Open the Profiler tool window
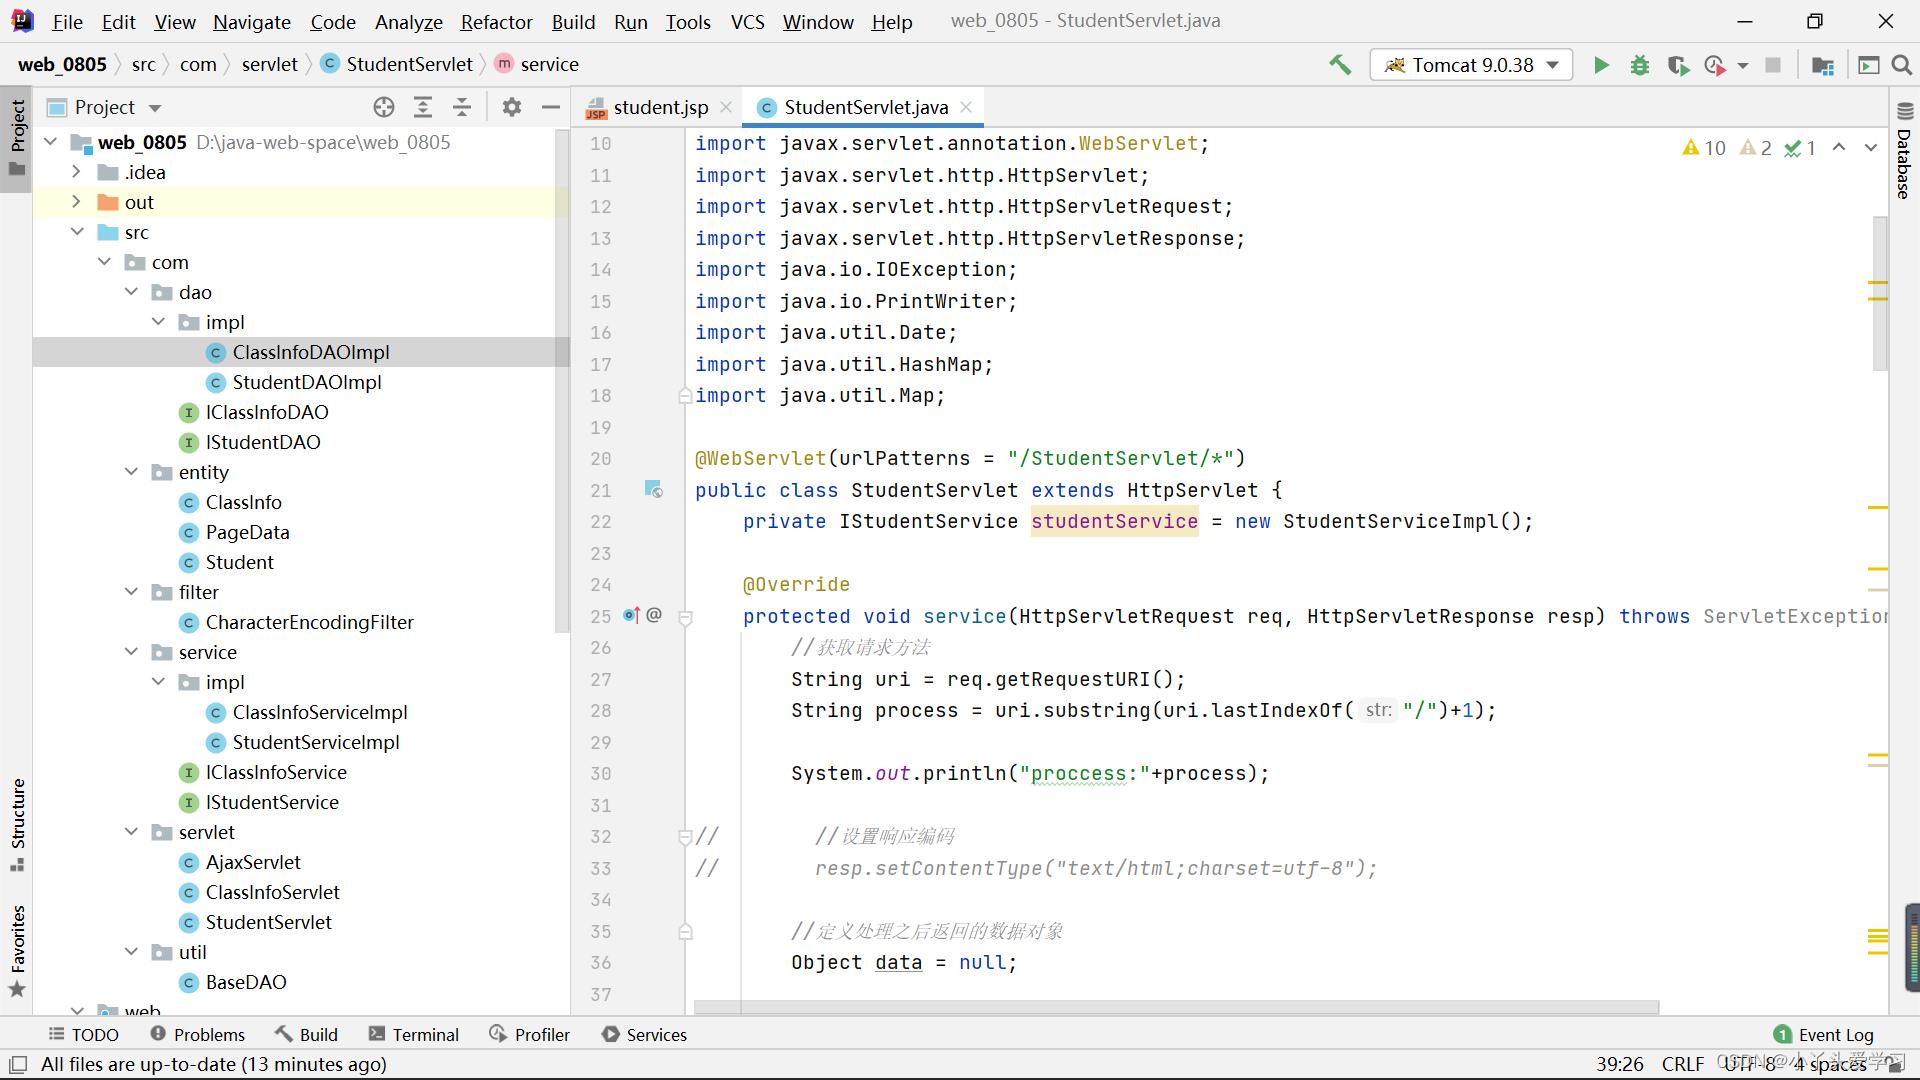 tap(530, 1034)
